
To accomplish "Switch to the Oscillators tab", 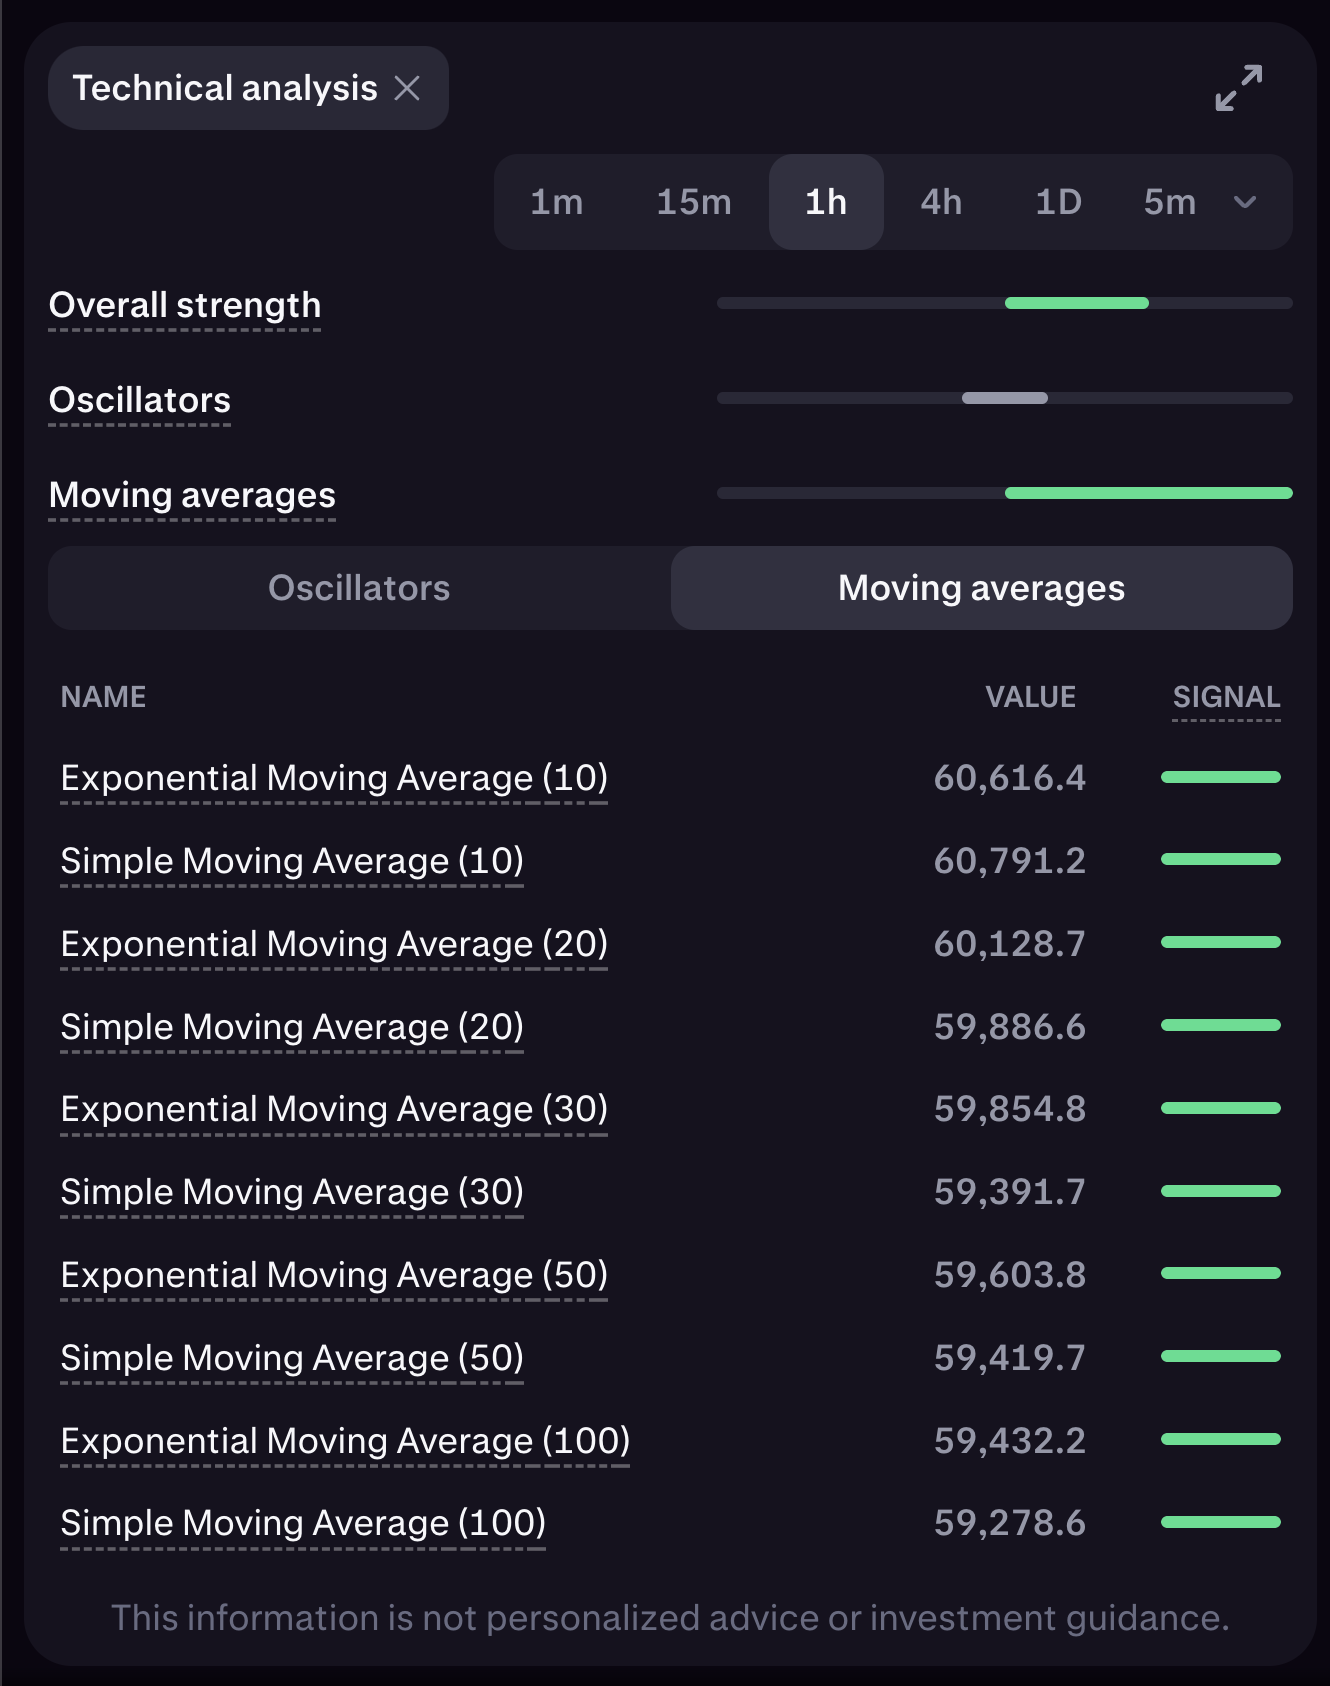I will click(359, 588).
